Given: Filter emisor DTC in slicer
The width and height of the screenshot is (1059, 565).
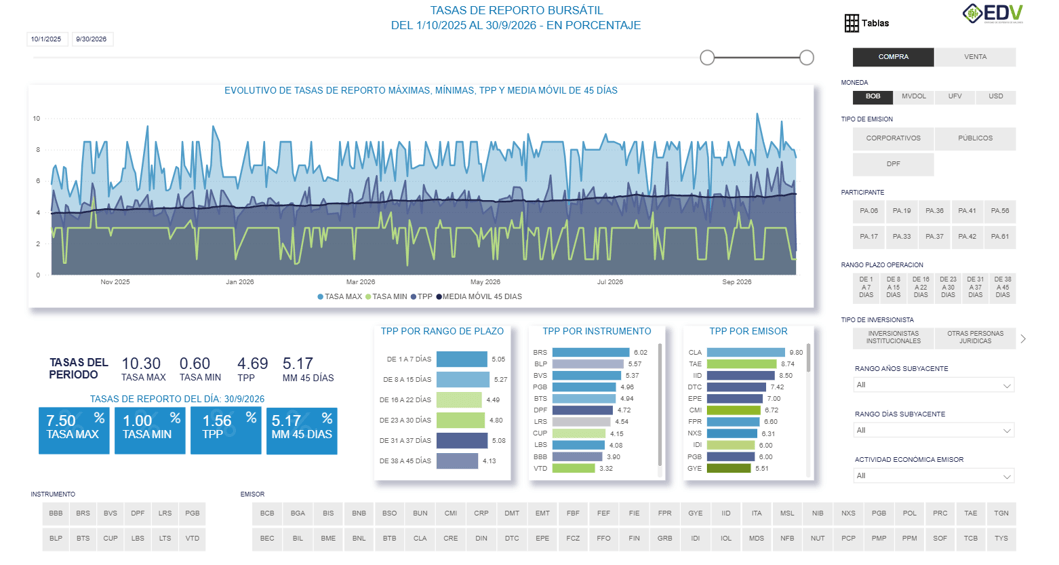Looking at the screenshot, I should tap(512, 539).
